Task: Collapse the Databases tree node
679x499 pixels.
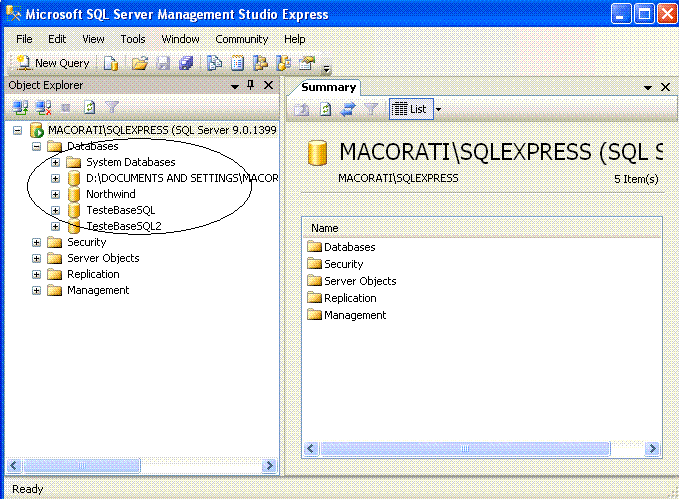Action: point(36,146)
